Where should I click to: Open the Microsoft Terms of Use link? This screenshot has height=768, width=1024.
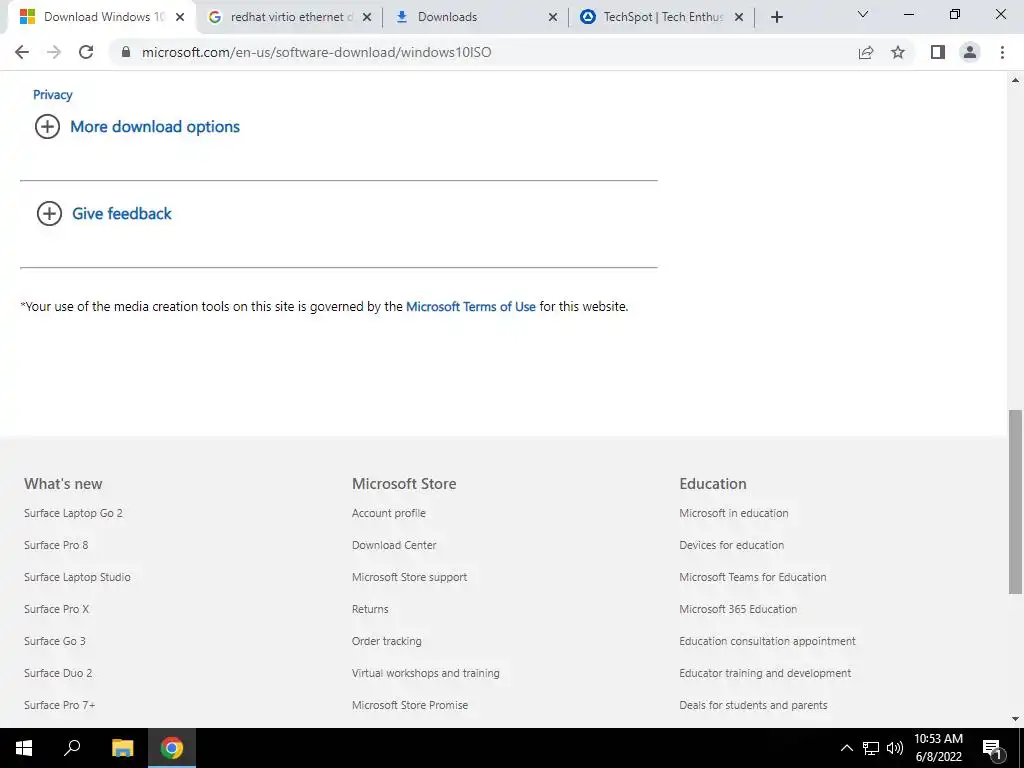coord(471,306)
